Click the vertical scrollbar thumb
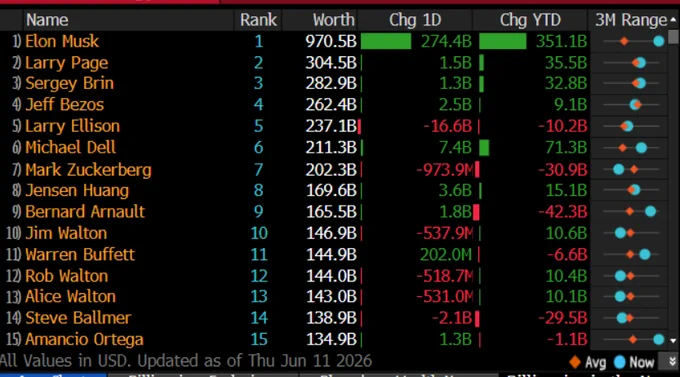This screenshot has height=377, width=680. (673, 37)
